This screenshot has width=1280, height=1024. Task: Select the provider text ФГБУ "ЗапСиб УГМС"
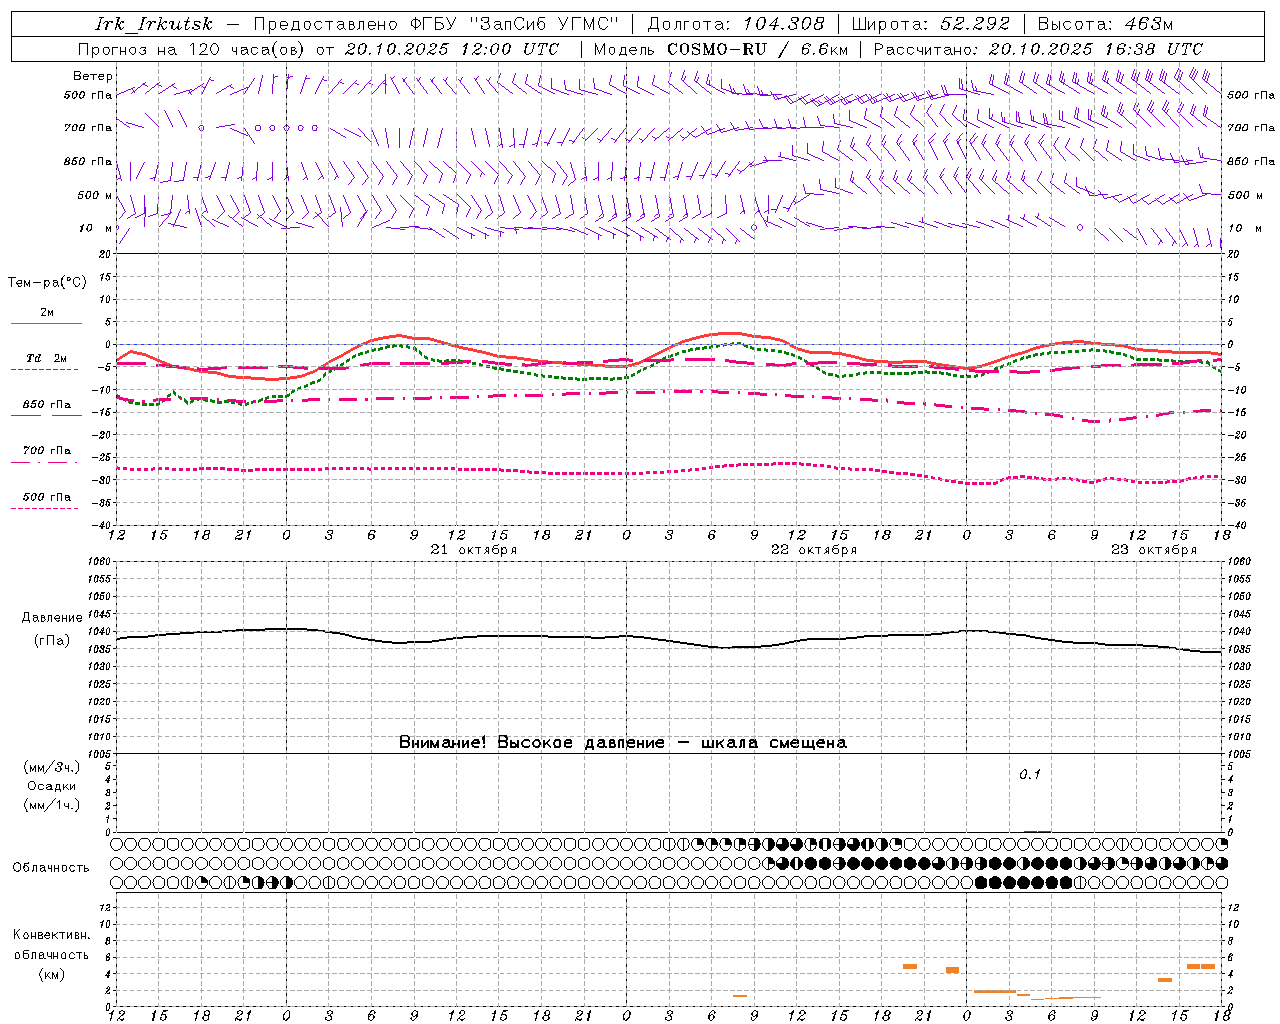513,24
